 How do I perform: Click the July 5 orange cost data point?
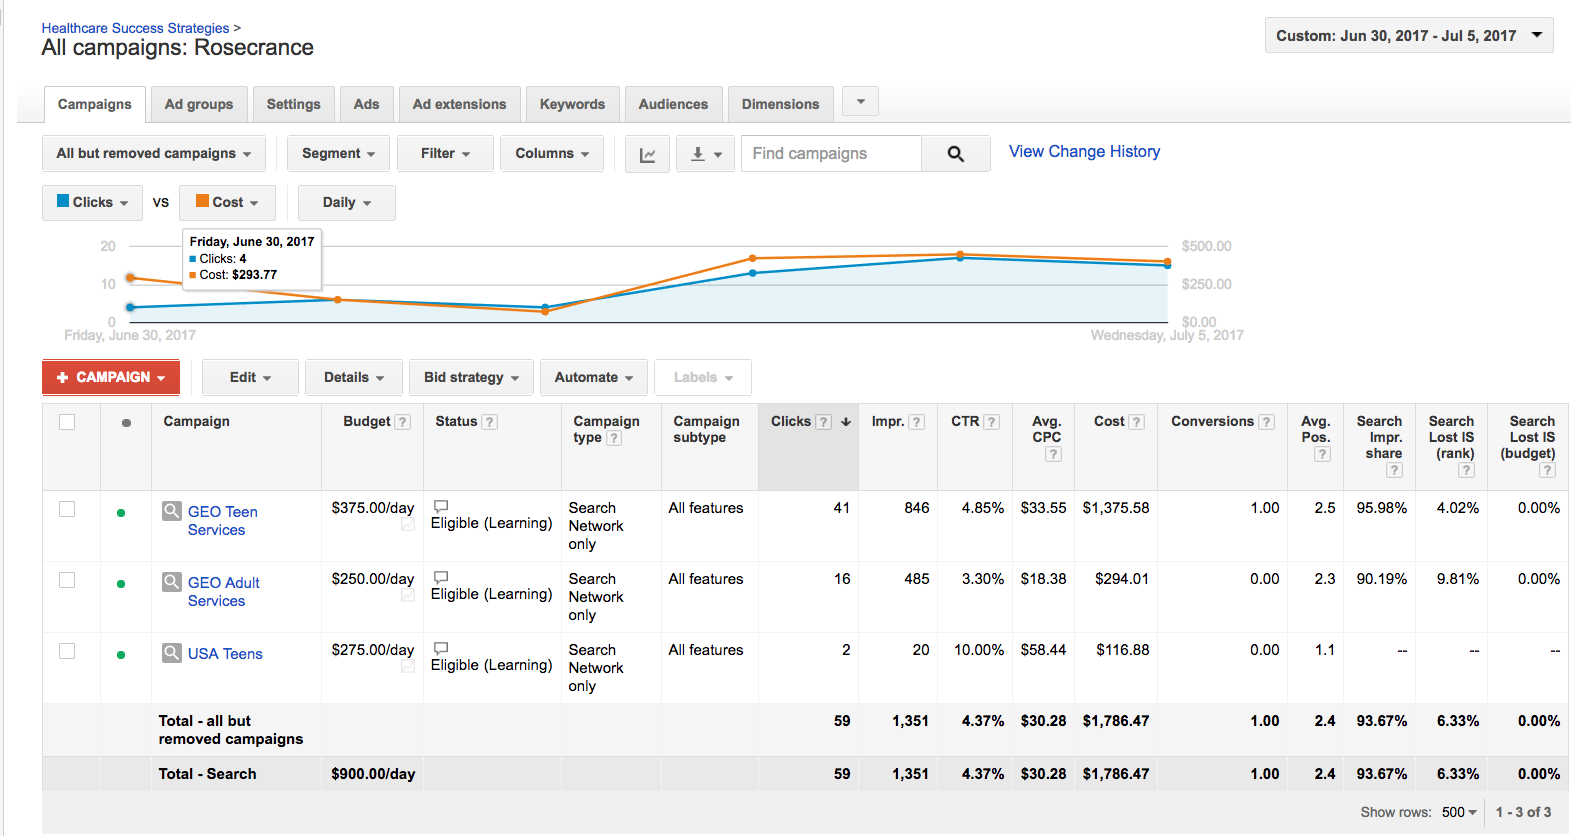[1167, 262]
